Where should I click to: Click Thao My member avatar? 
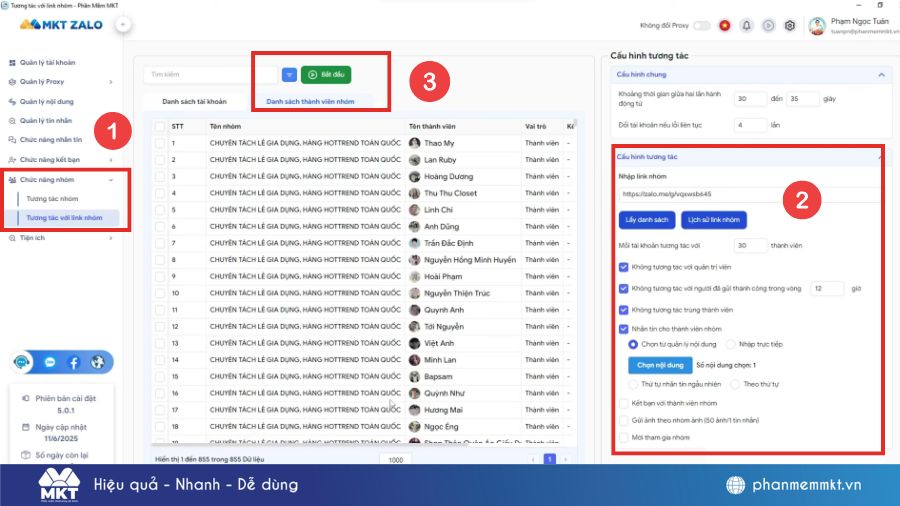pos(414,143)
